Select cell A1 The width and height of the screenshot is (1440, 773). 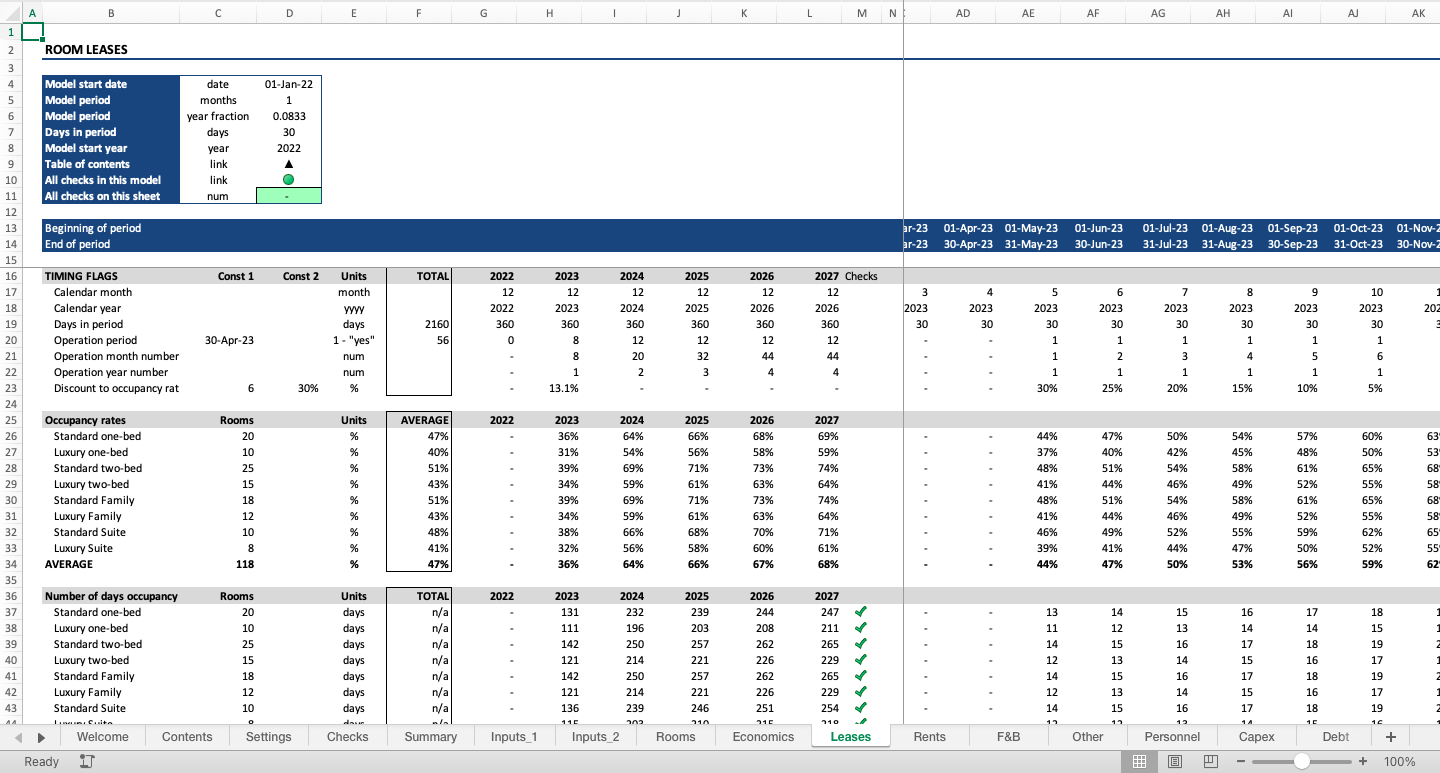[34, 31]
